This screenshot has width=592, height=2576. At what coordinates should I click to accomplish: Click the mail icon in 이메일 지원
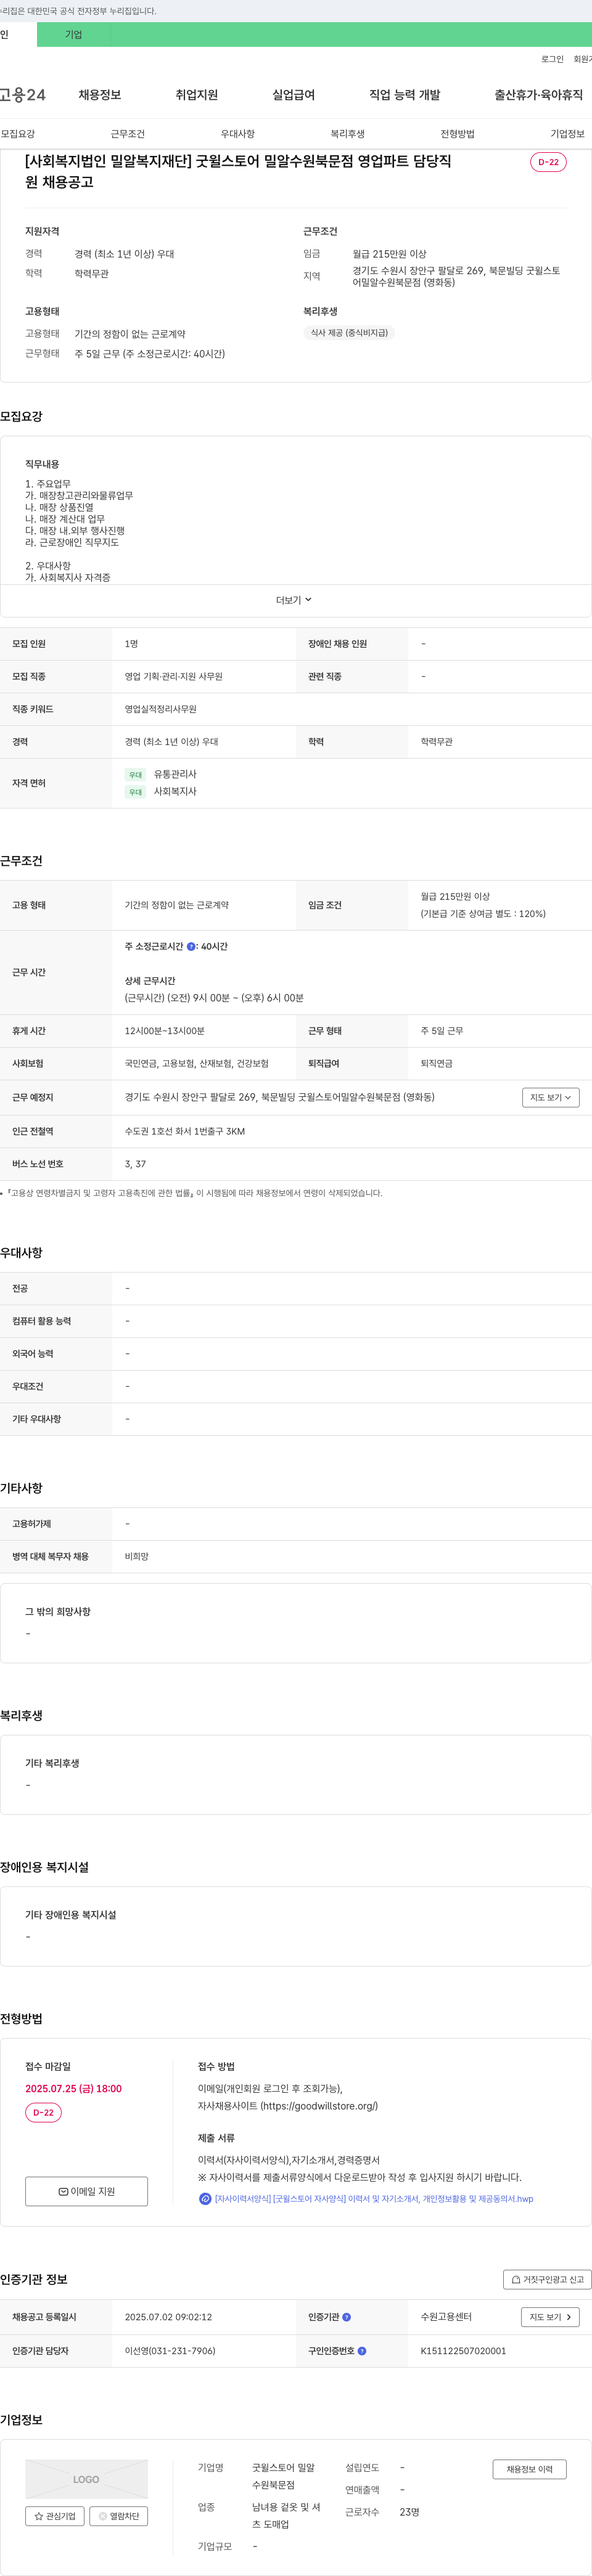coord(63,2191)
